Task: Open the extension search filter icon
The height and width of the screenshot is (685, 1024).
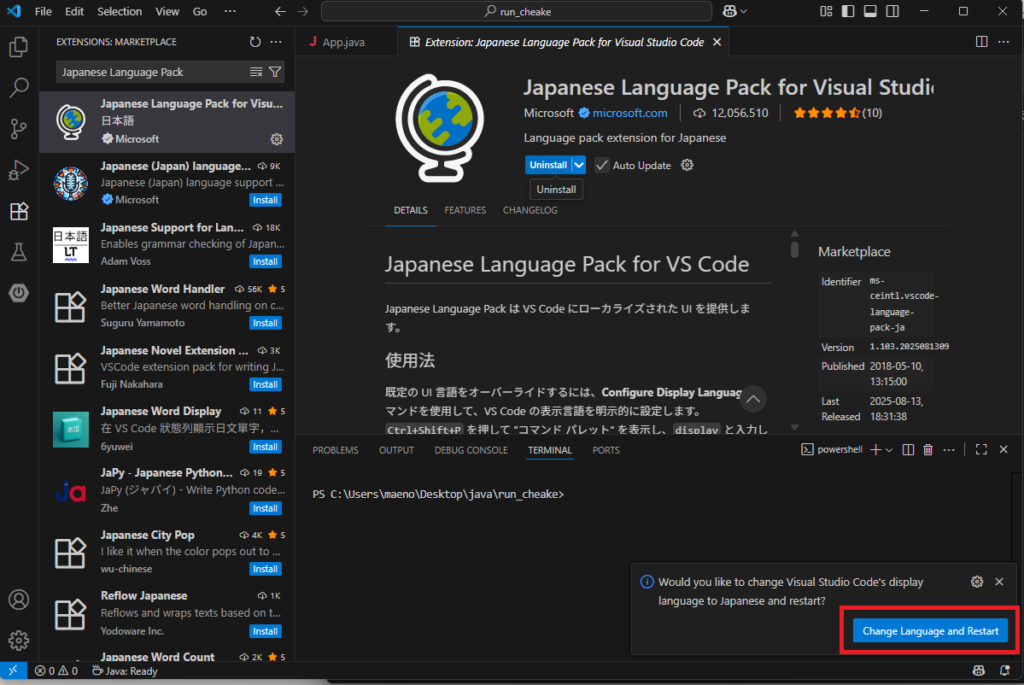Action: (275, 72)
